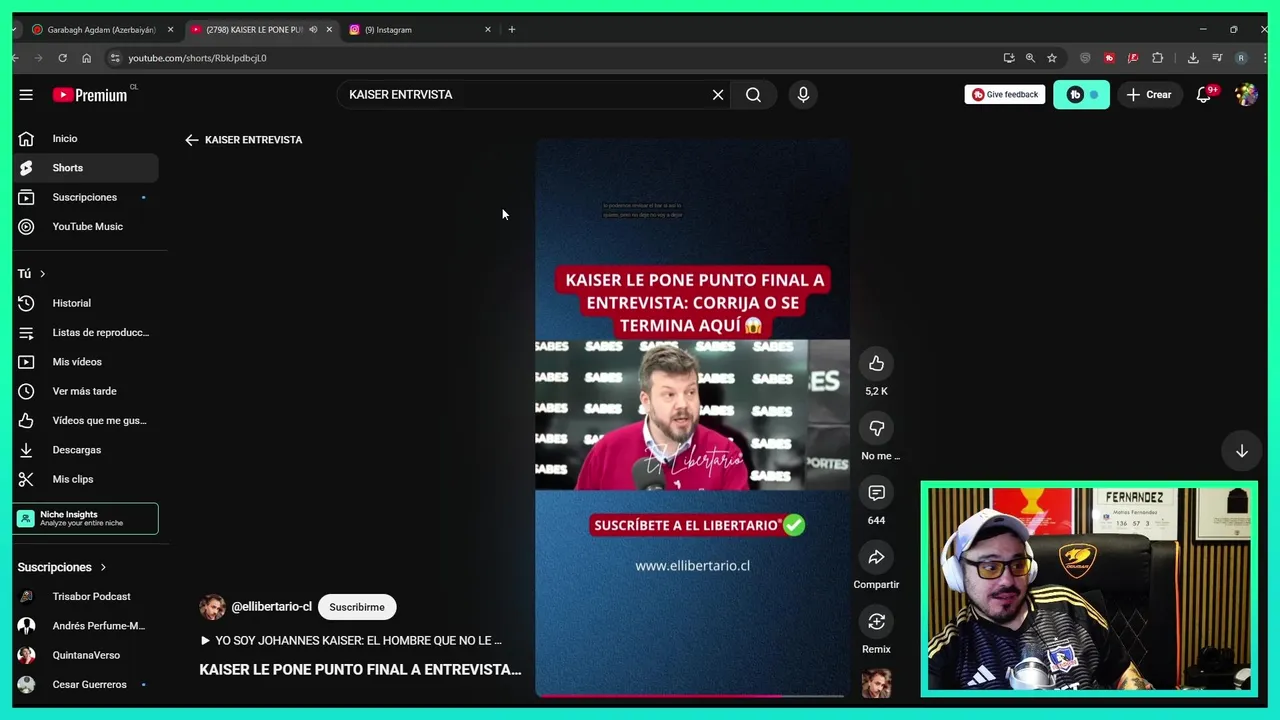
Task: Expand the Tú section chevron
Action: click(42, 274)
